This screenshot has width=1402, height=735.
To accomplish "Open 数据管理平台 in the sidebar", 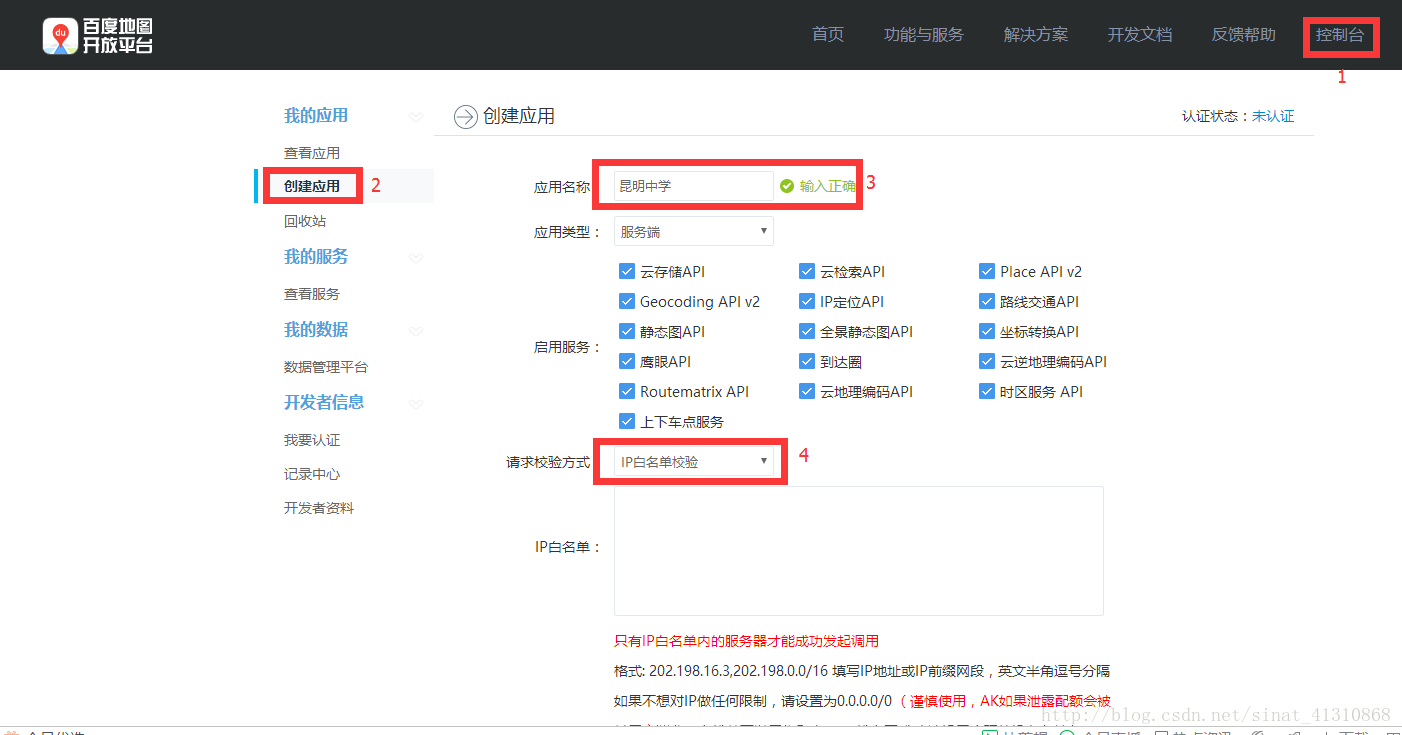I will coord(326,367).
